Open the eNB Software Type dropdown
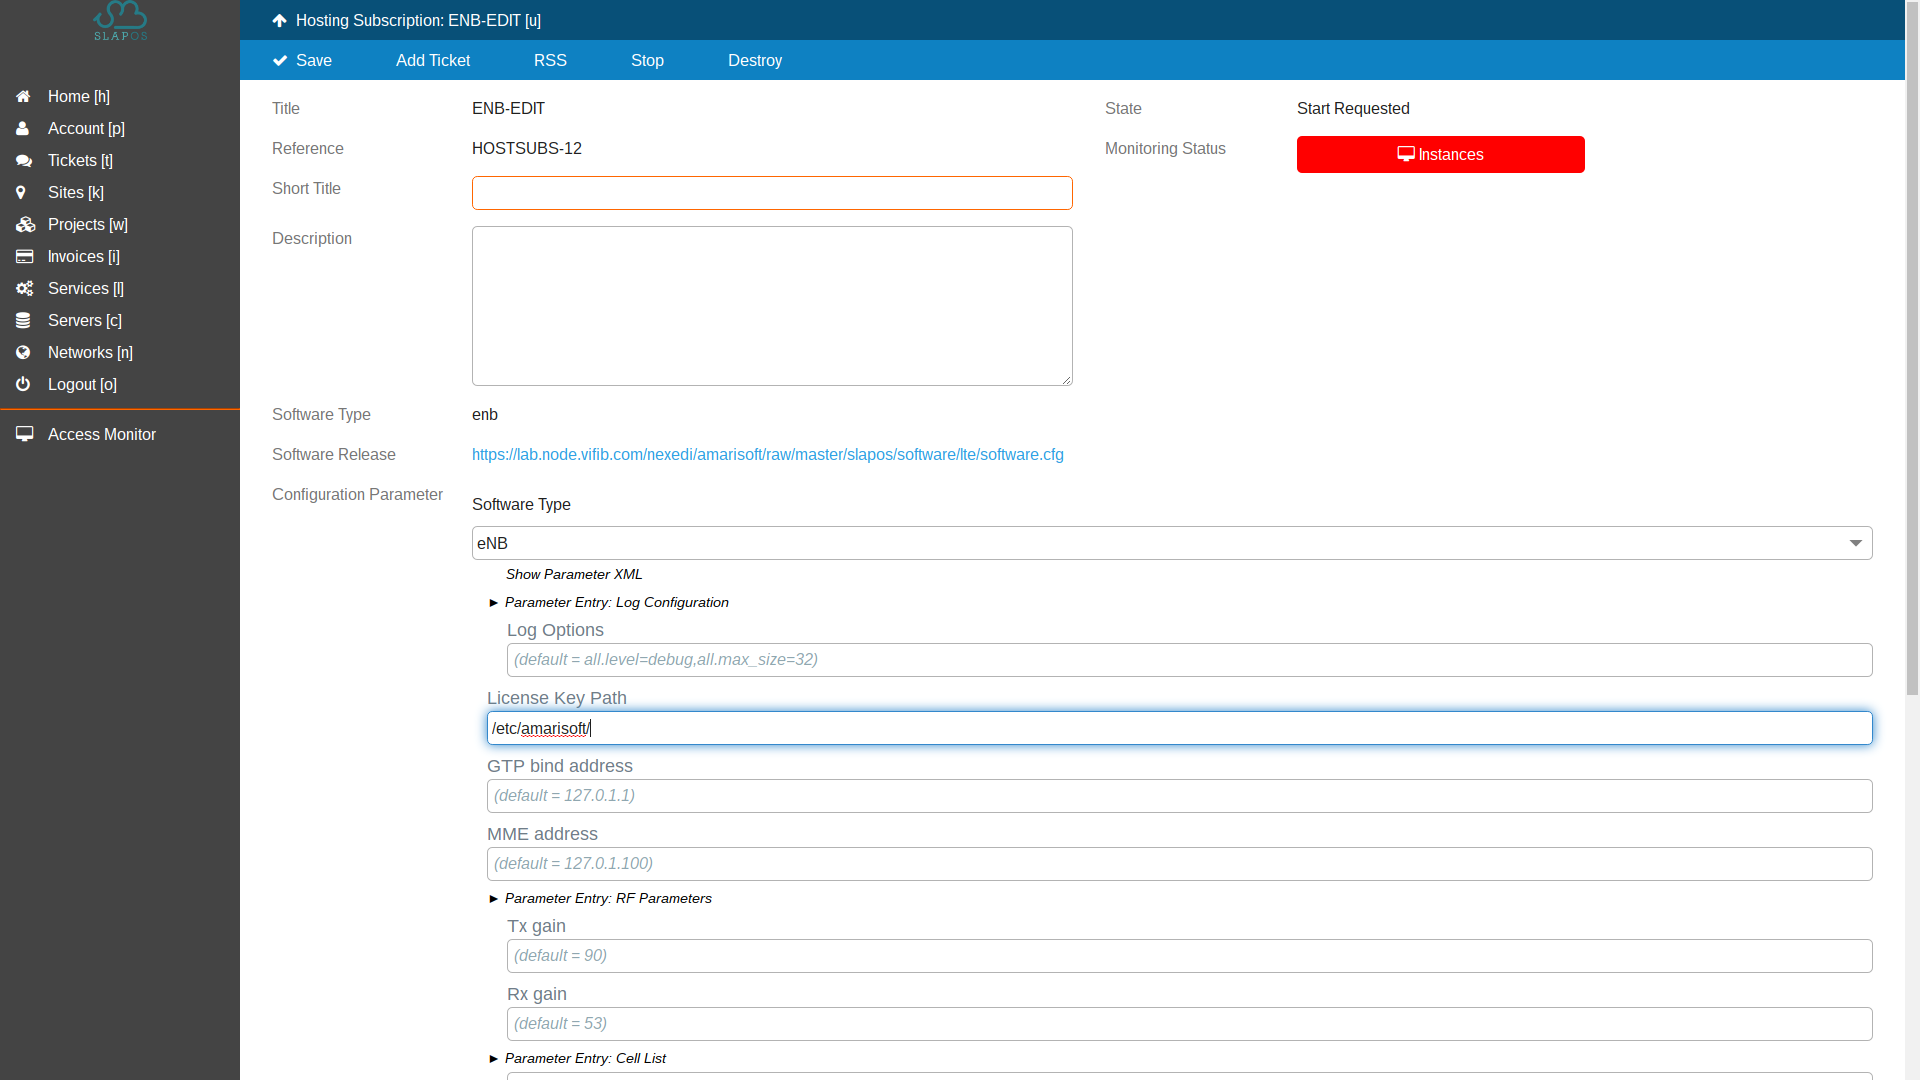 1172,543
